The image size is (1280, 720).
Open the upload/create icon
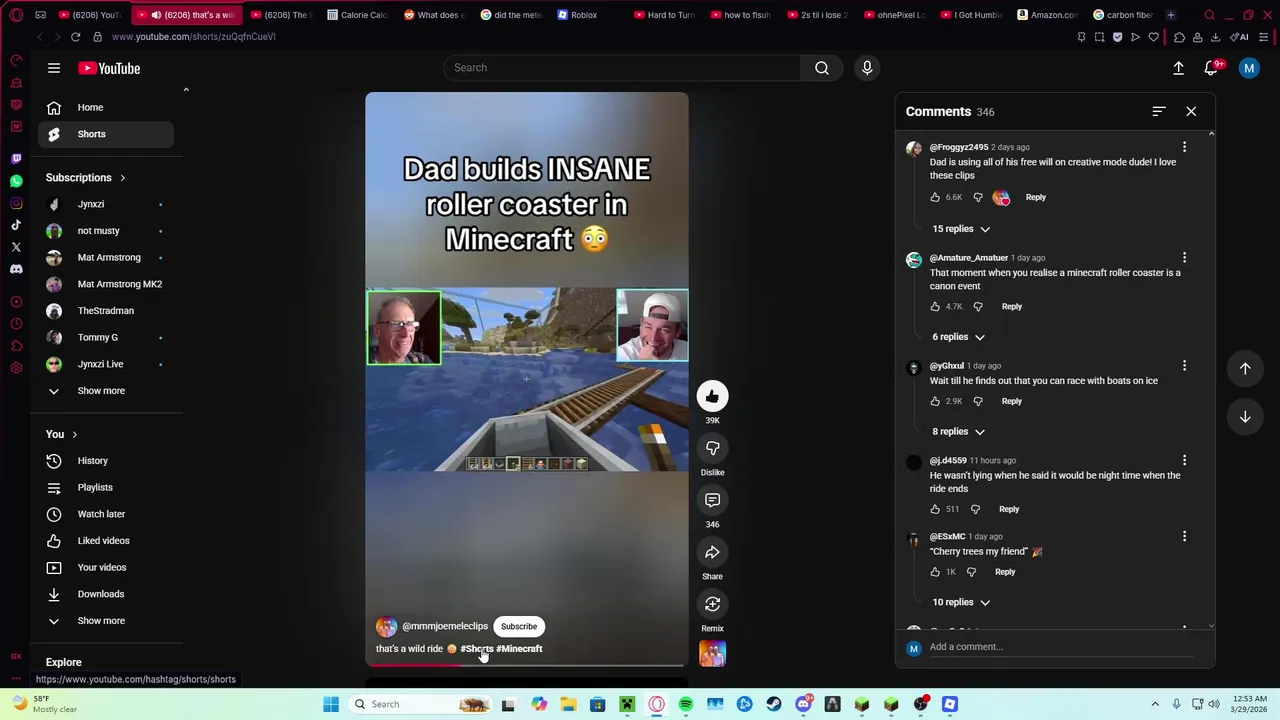(1178, 68)
